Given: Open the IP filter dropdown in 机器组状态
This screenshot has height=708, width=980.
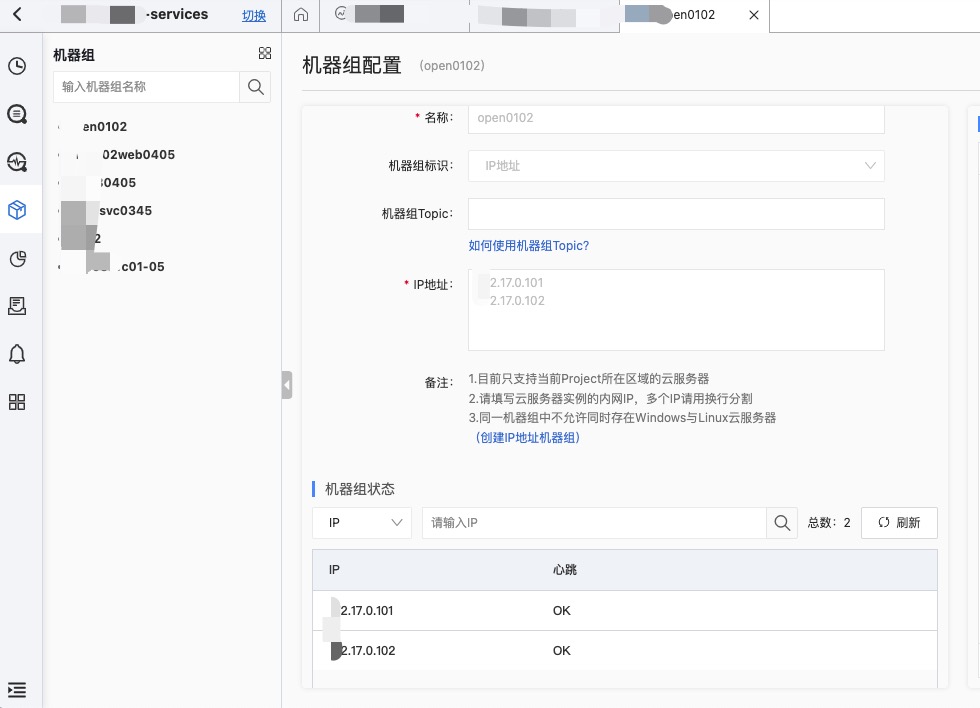Looking at the screenshot, I should (x=361, y=522).
